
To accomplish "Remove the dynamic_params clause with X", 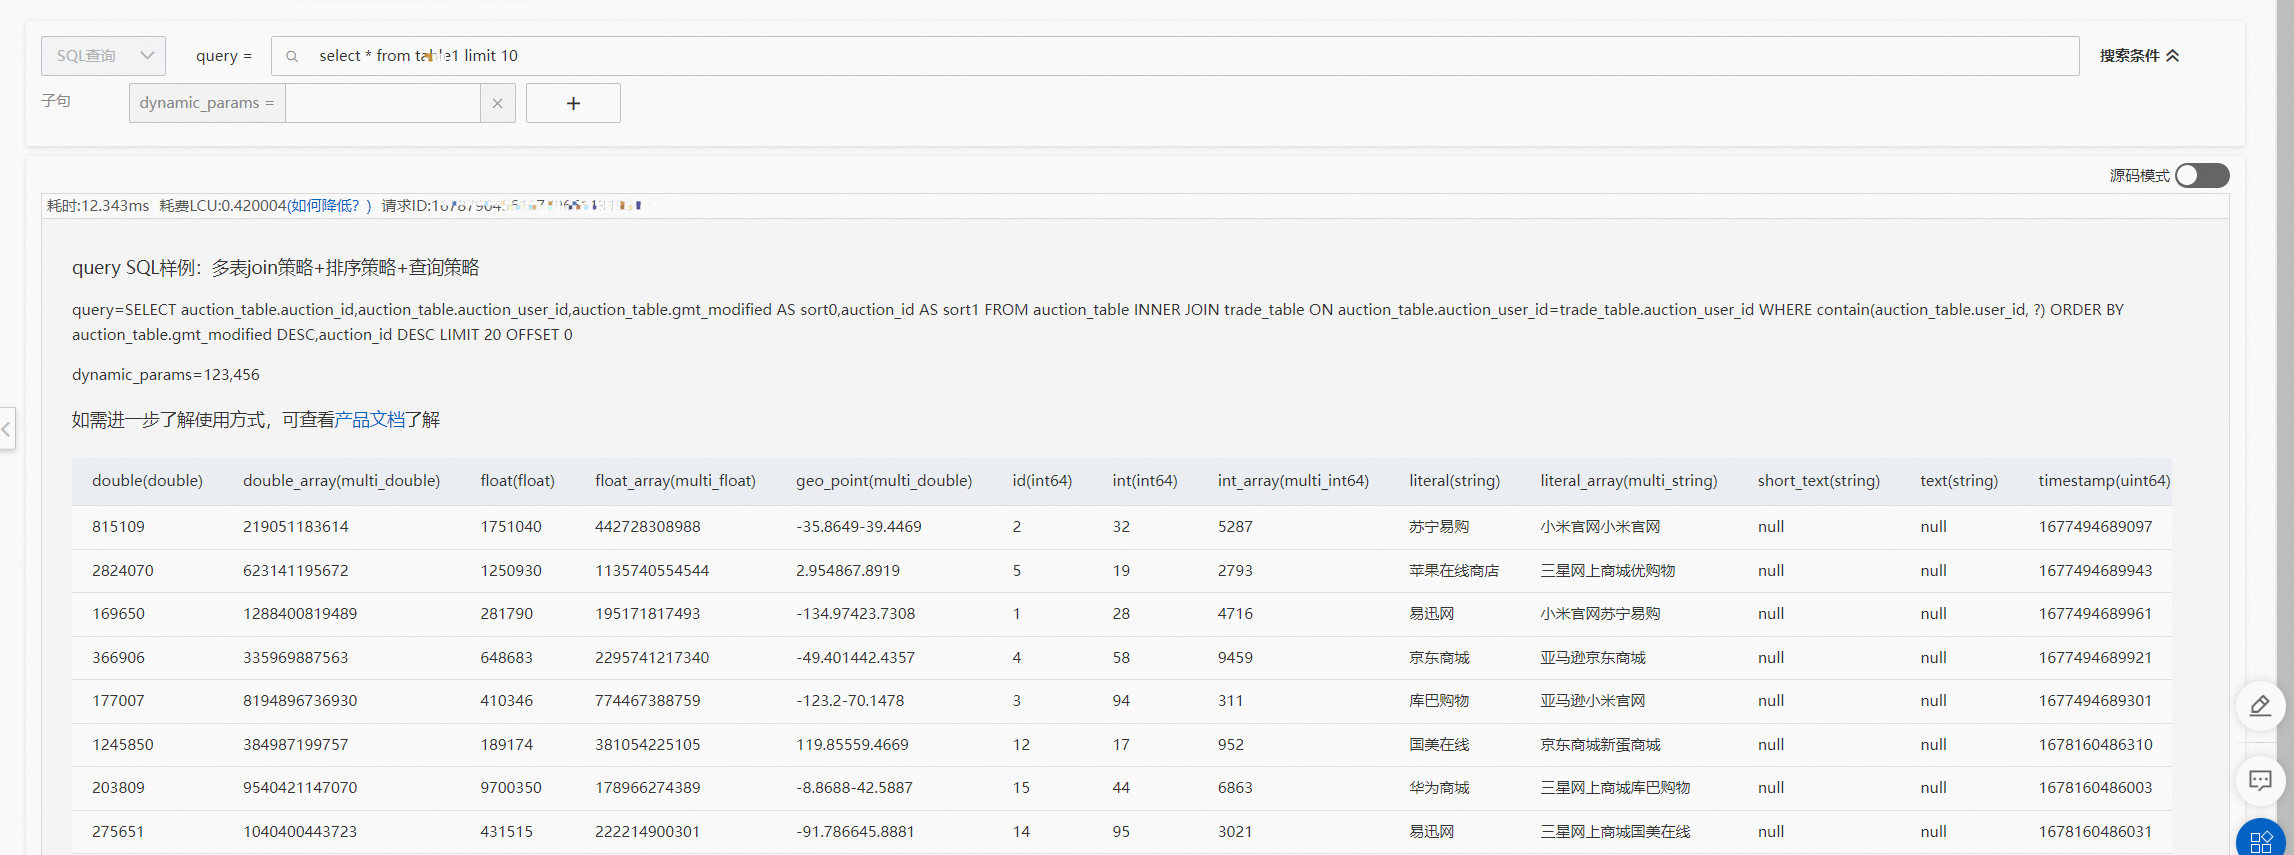I will click(x=497, y=103).
